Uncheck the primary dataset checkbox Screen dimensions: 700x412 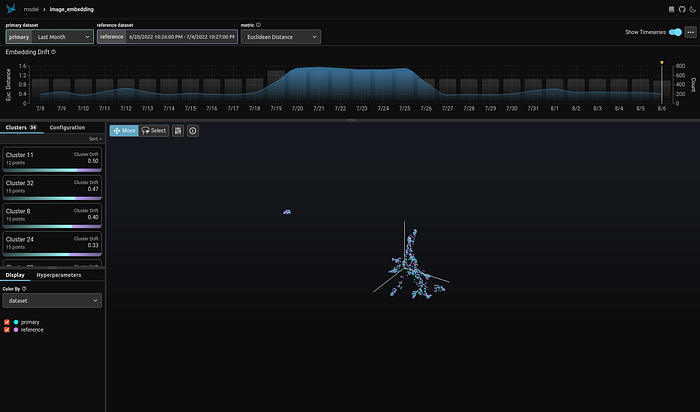click(7, 322)
